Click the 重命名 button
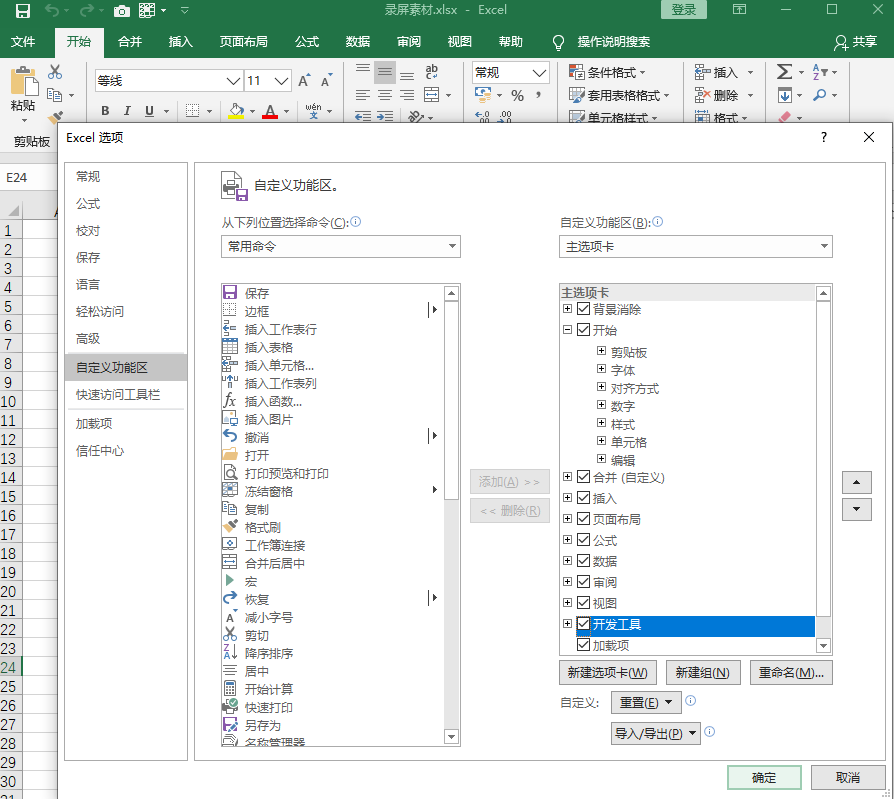Viewport: 894px width, 799px height. (x=791, y=673)
